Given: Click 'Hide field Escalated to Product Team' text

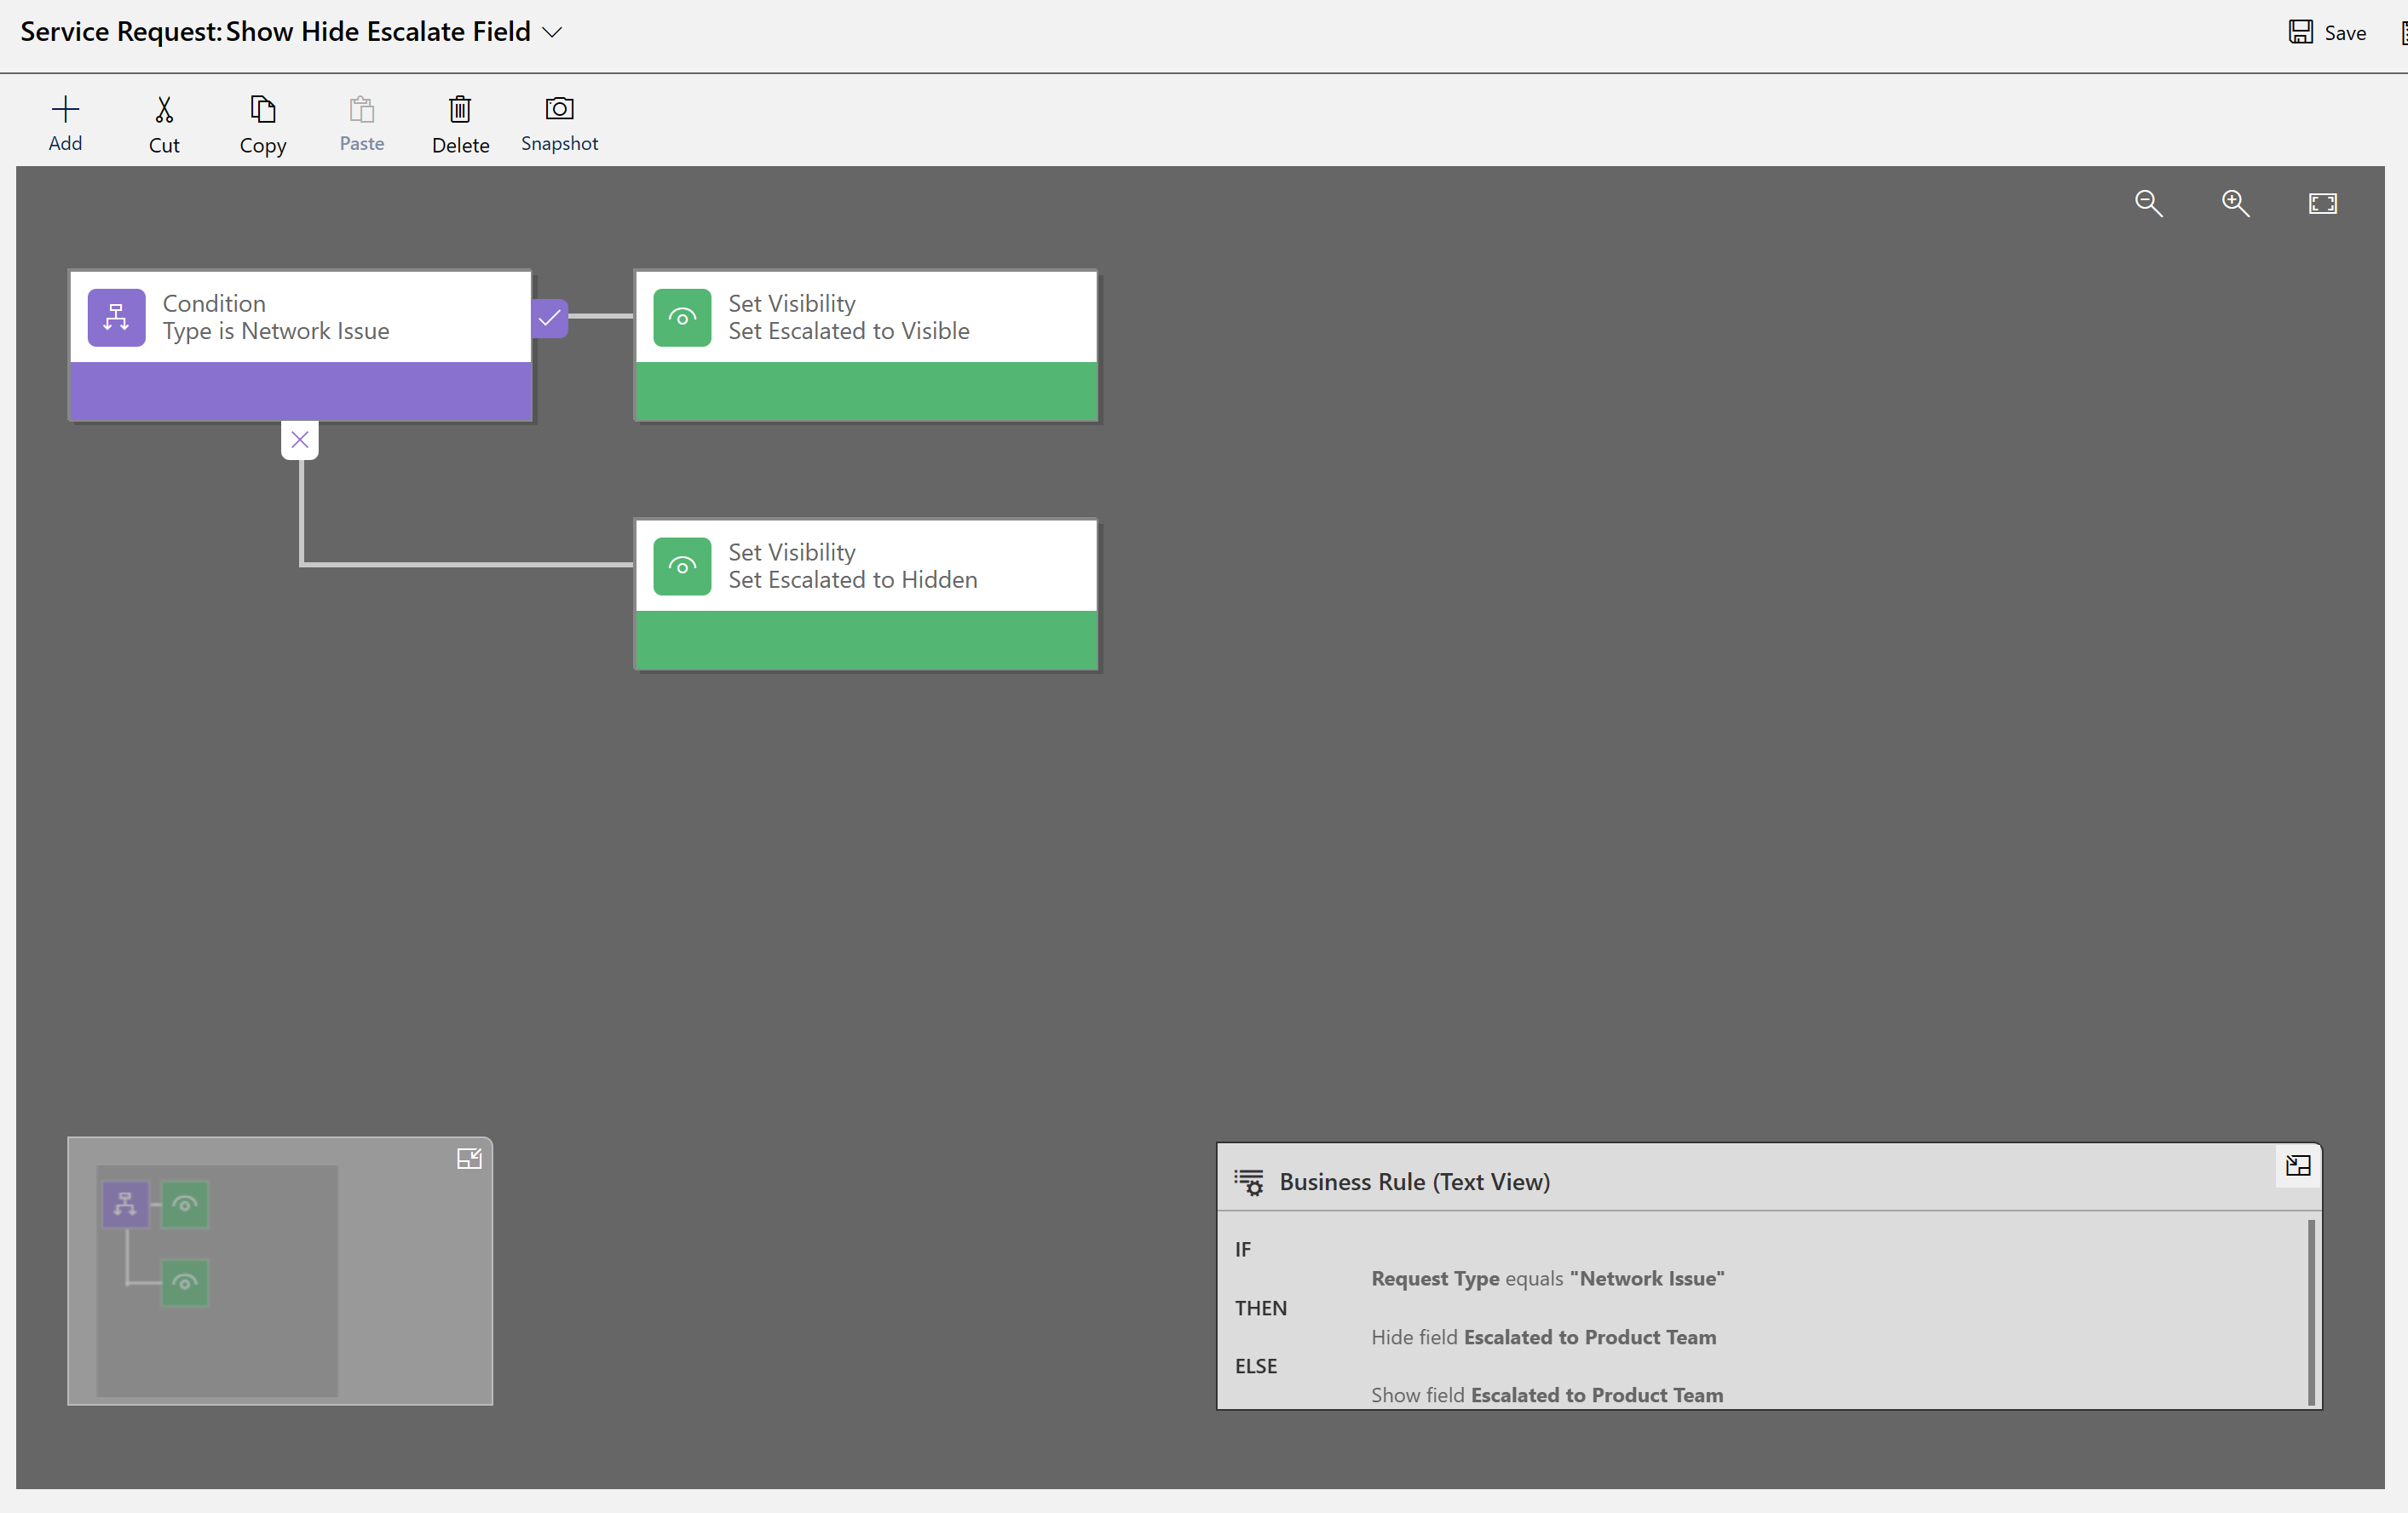Looking at the screenshot, I should coord(1543,1337).
